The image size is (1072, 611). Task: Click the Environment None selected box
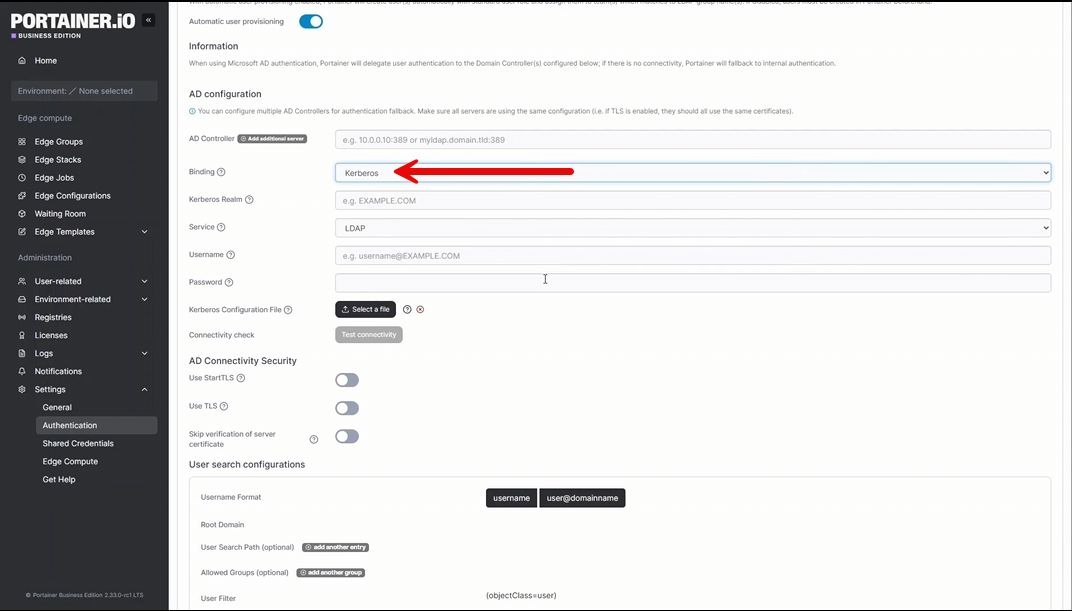(x=84, y=91)
